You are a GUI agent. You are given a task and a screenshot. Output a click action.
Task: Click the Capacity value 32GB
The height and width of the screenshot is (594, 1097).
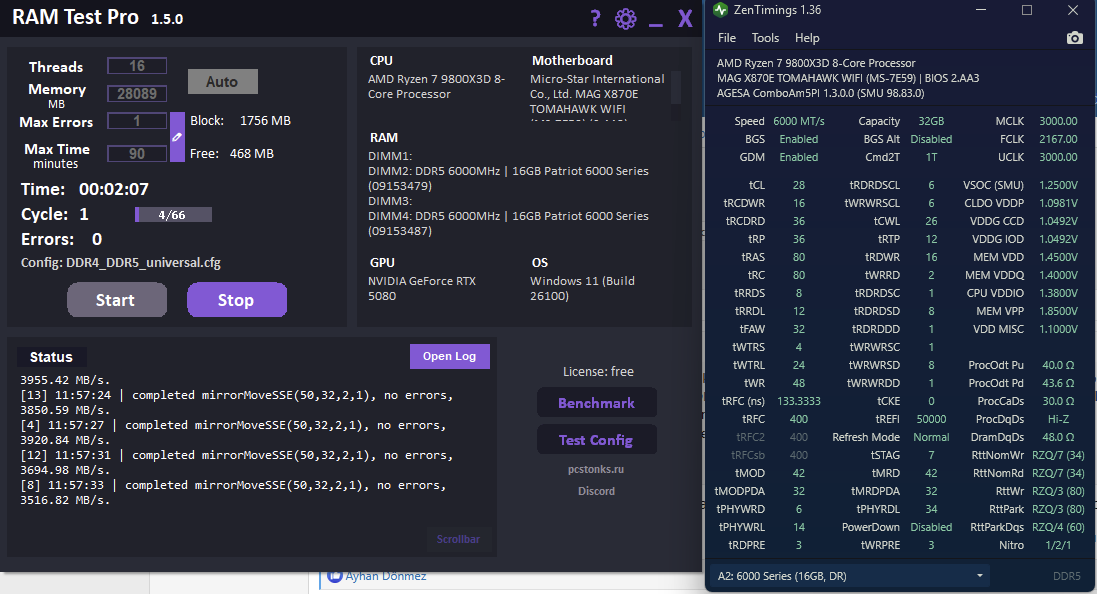click(x=931, y=121)
